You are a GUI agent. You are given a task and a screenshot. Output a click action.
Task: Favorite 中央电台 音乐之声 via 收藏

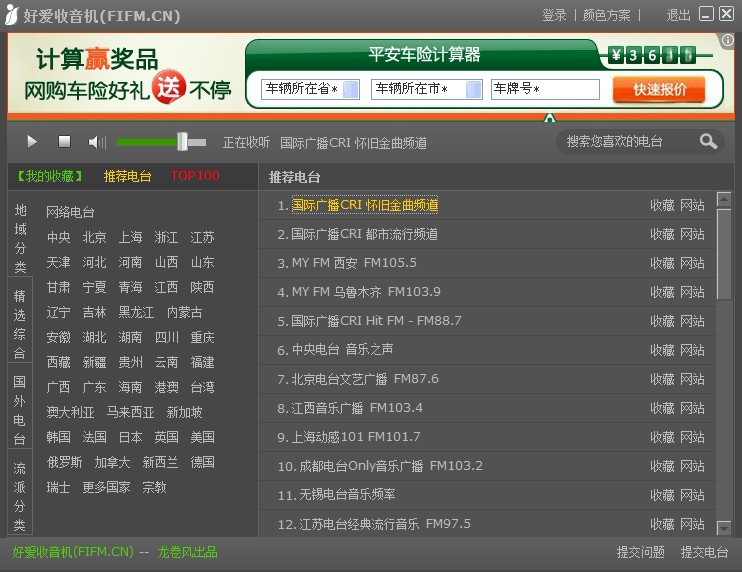[x=662, y=350]
